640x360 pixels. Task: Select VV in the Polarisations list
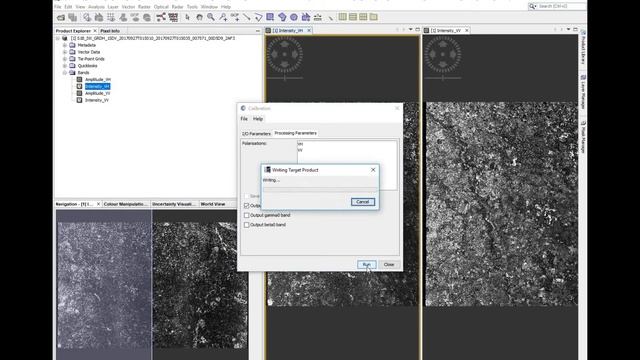tap(300, 150)
